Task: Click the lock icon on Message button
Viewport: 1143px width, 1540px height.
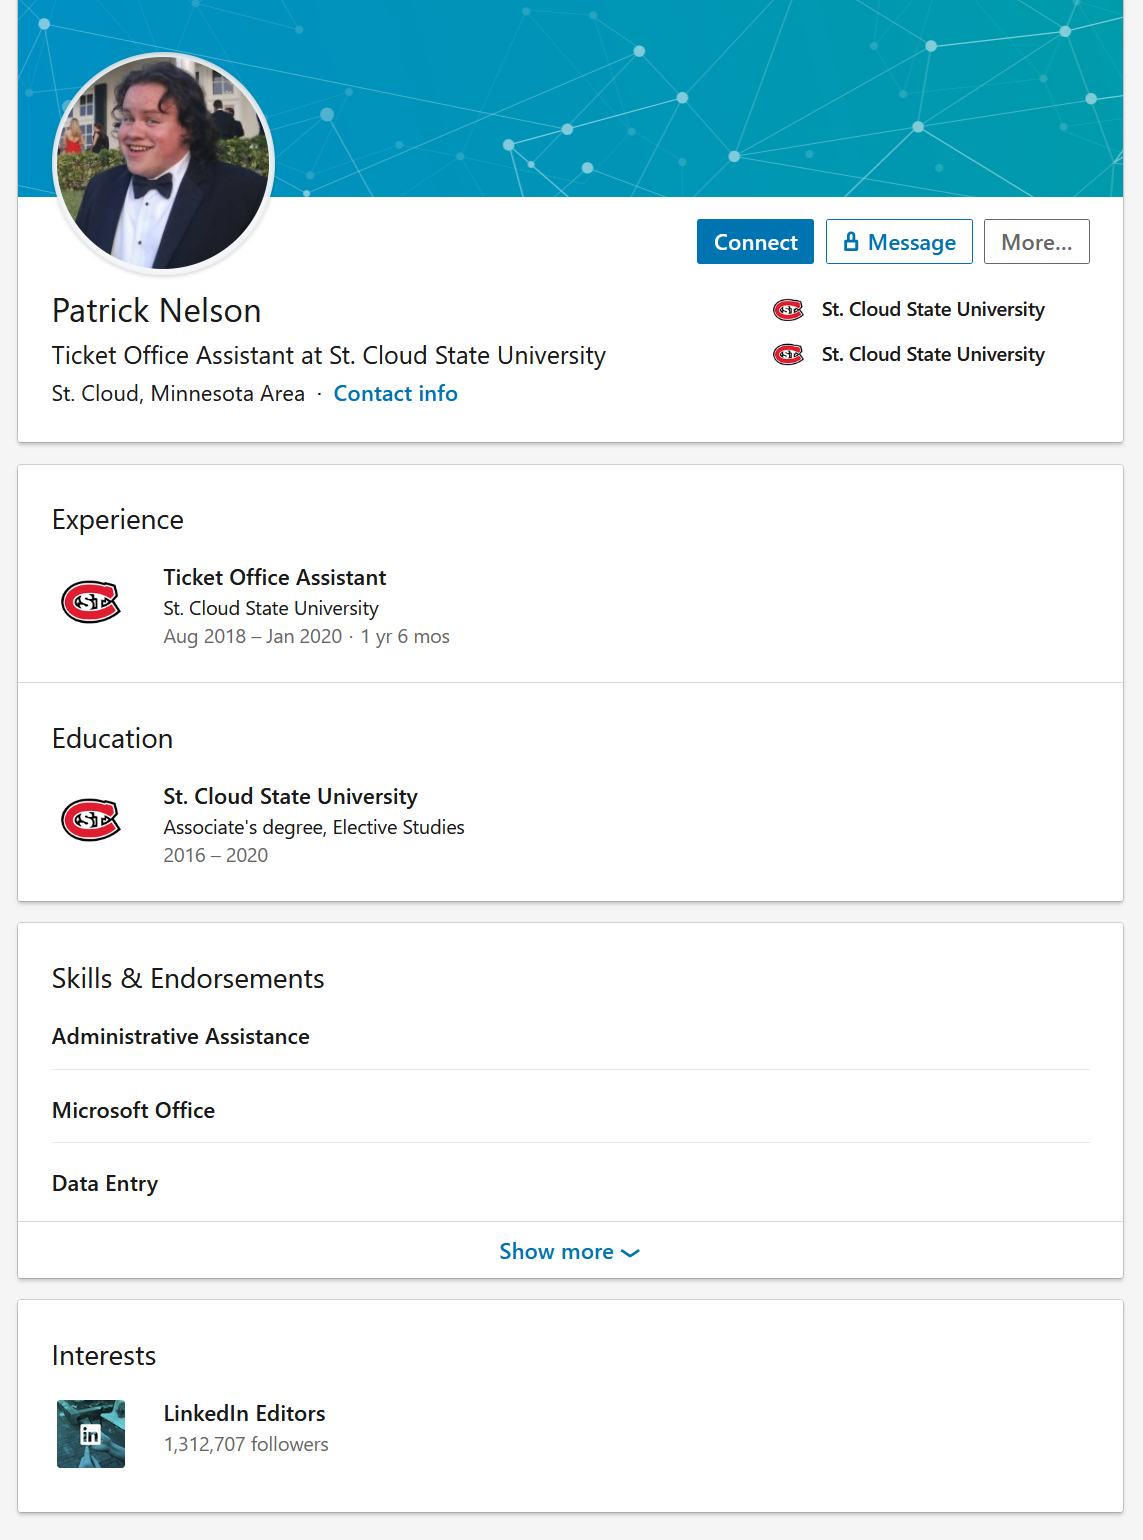Action: click(851, 241)
